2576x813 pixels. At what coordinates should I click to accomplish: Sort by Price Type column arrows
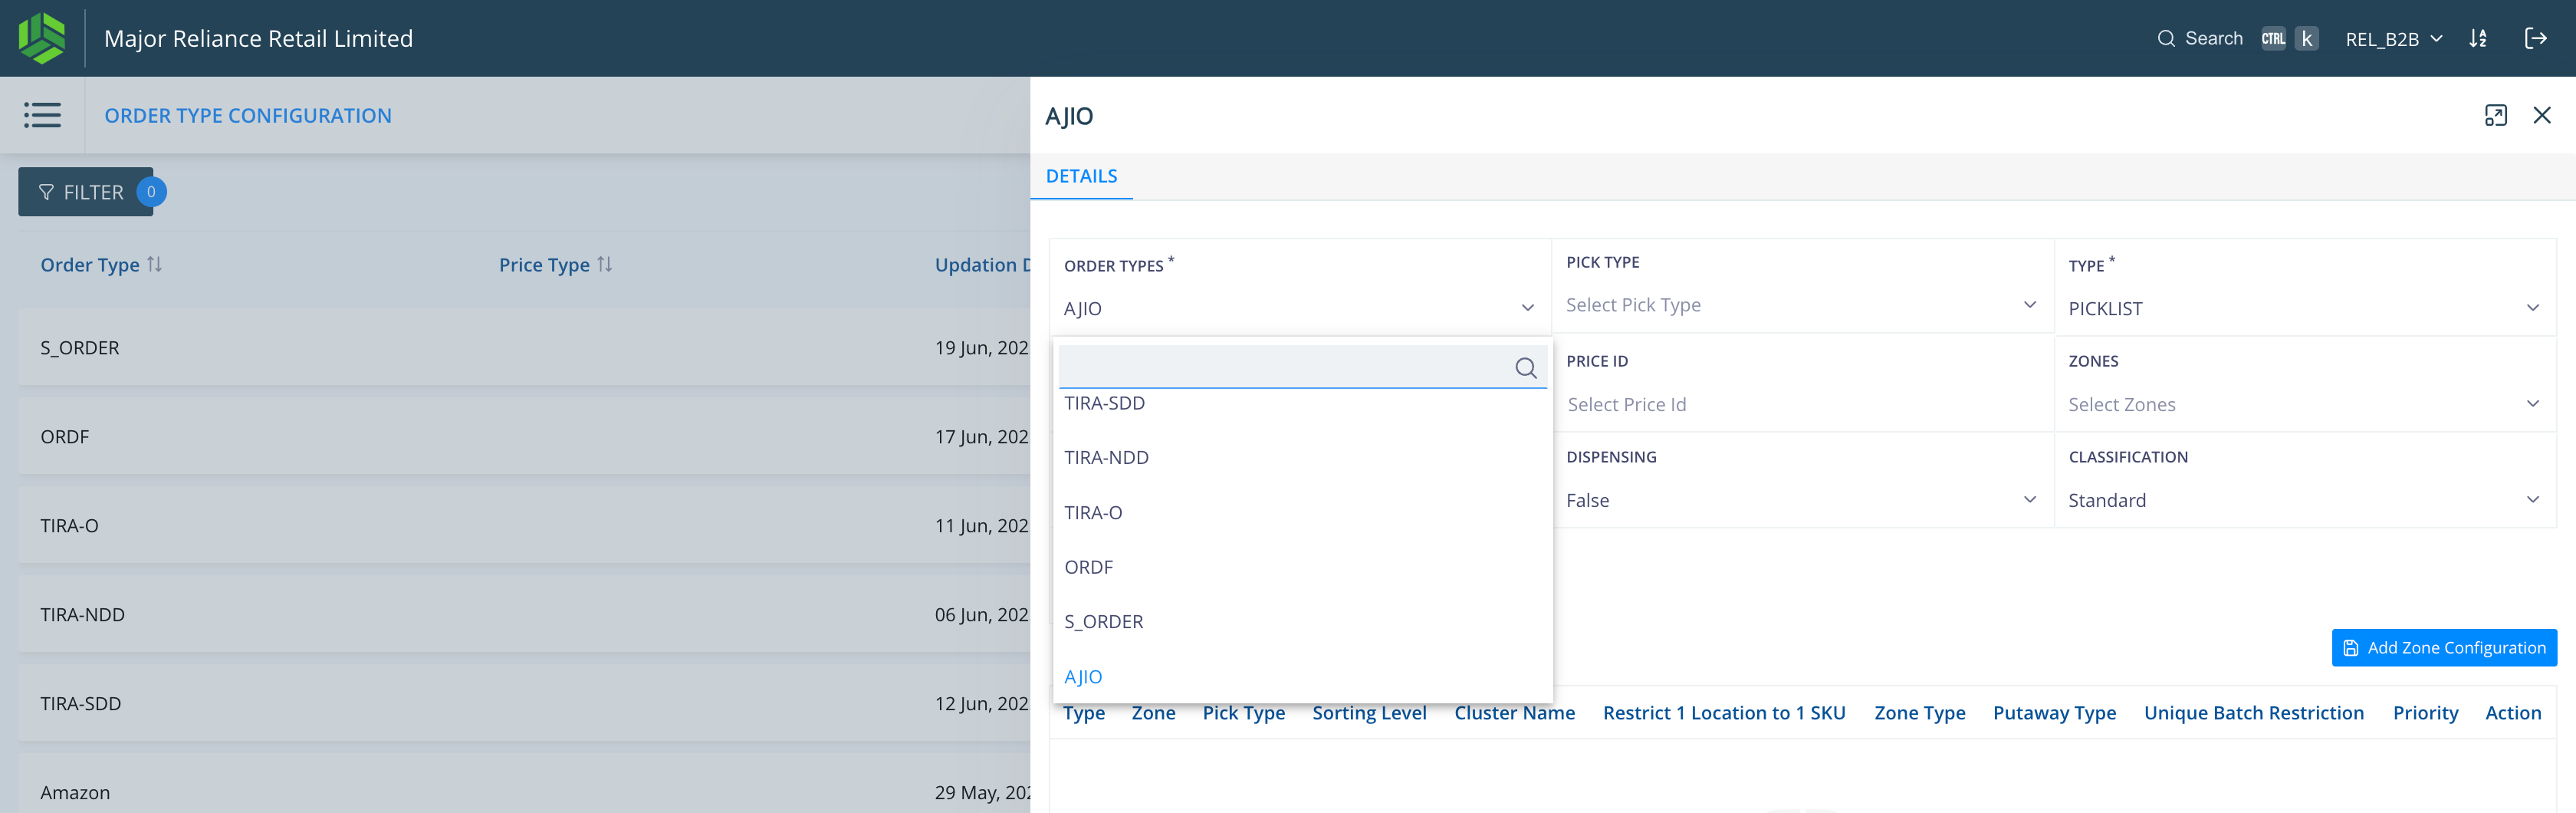pos(604,264)
